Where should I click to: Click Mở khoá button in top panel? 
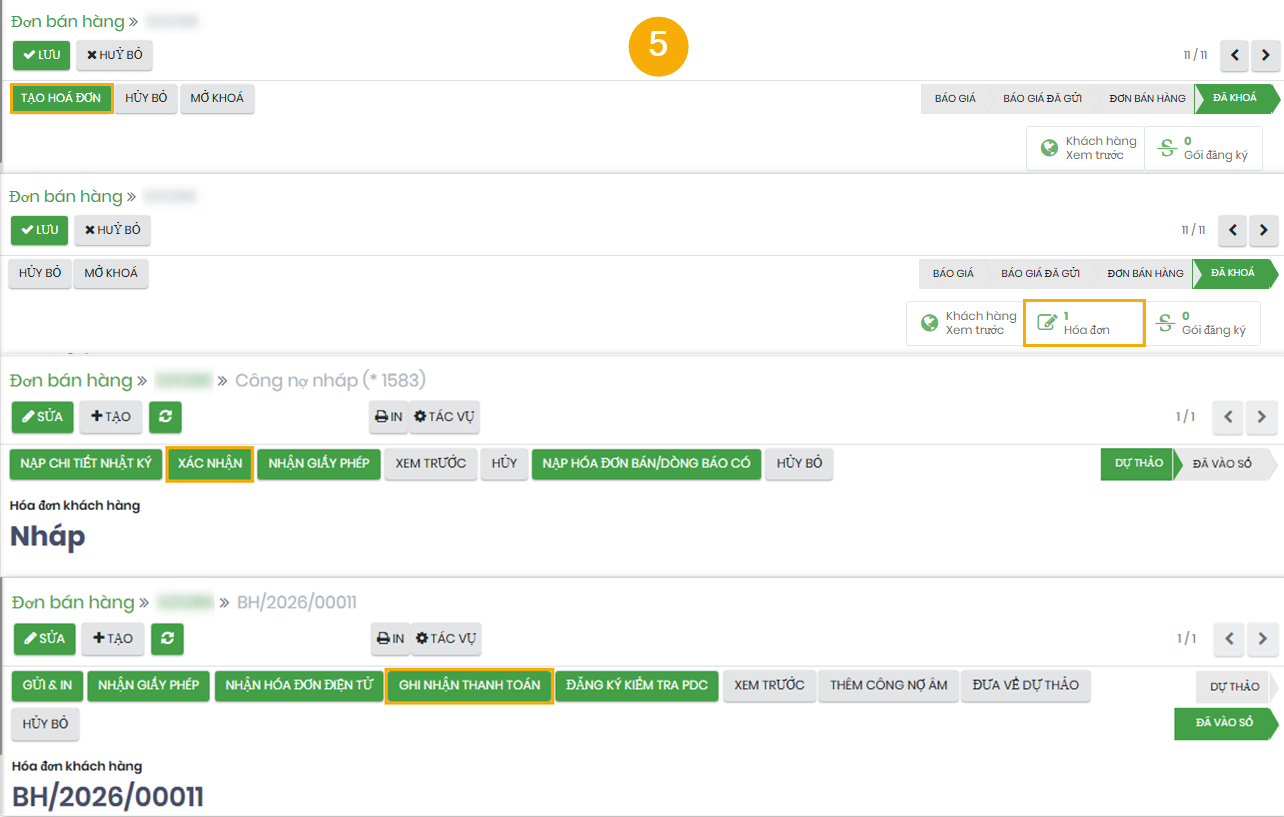217,98
